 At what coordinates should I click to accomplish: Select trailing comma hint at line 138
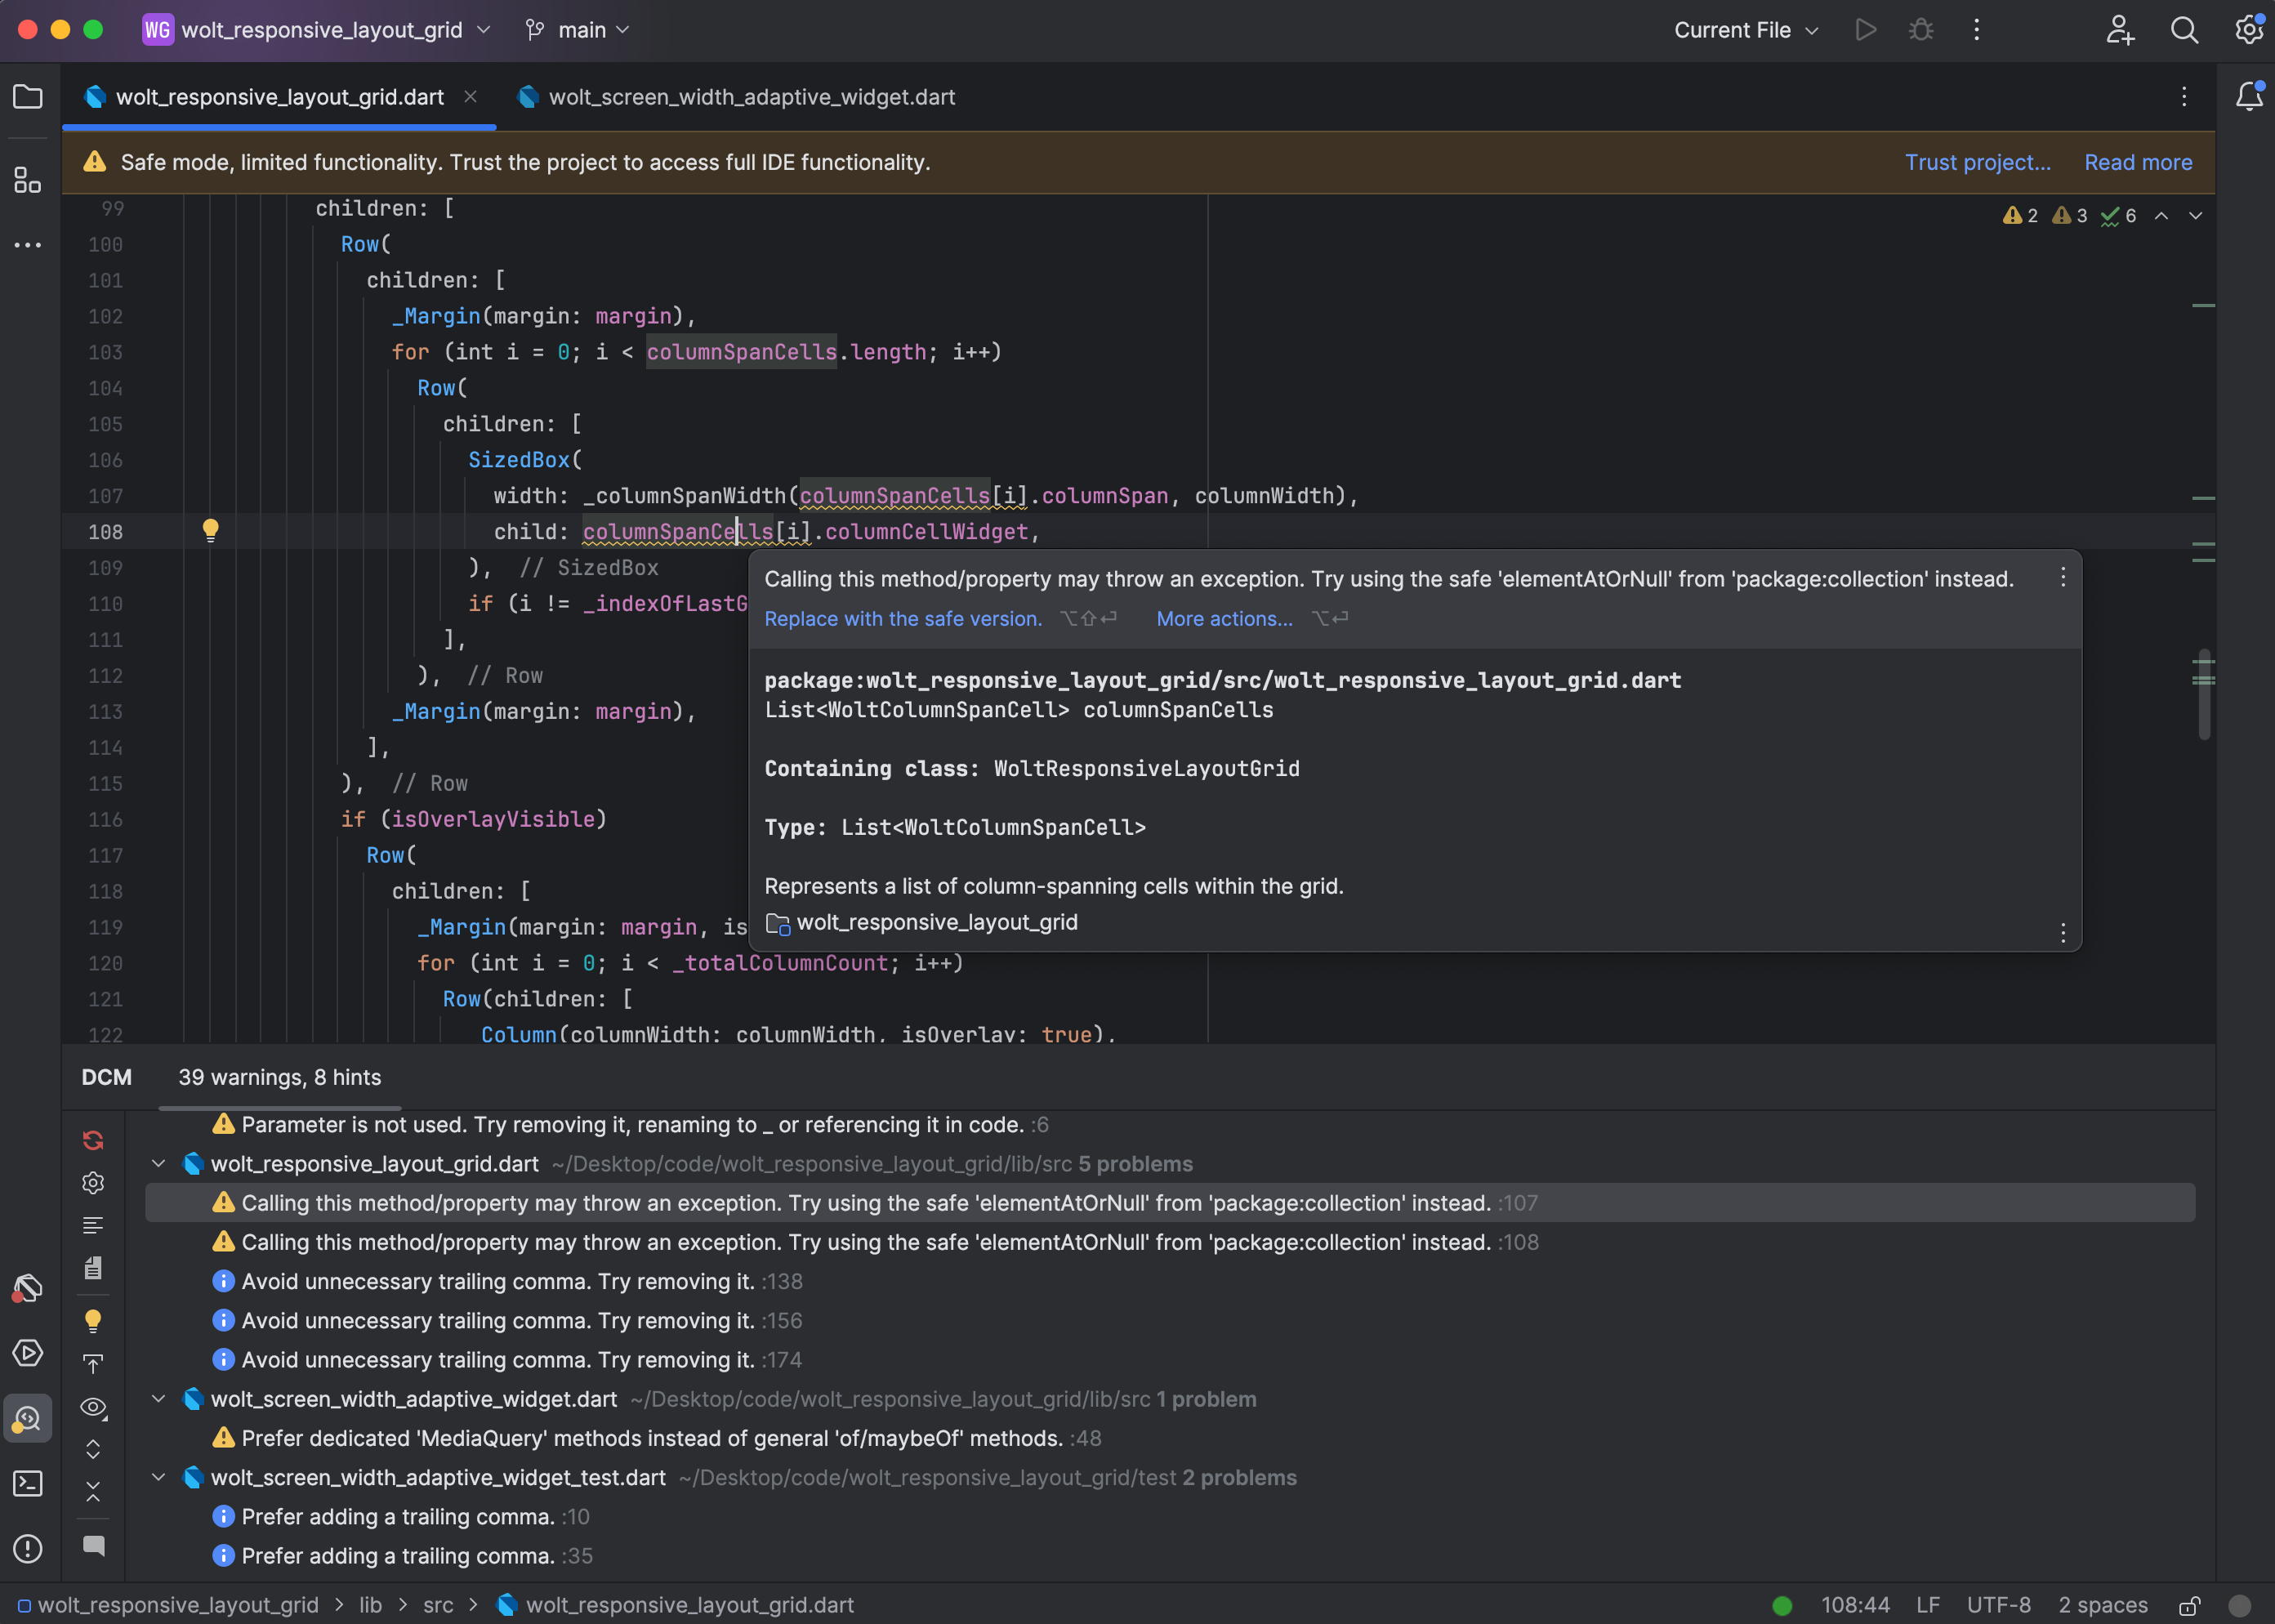[1170, 1281]
